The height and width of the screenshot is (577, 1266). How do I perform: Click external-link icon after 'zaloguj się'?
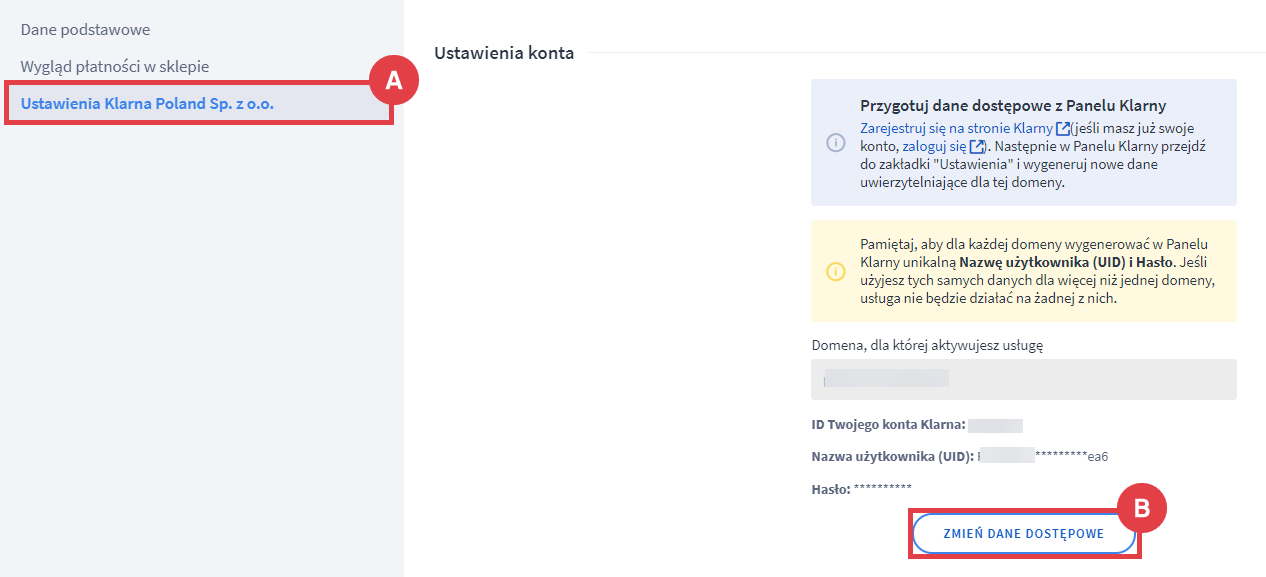(978, 146)
